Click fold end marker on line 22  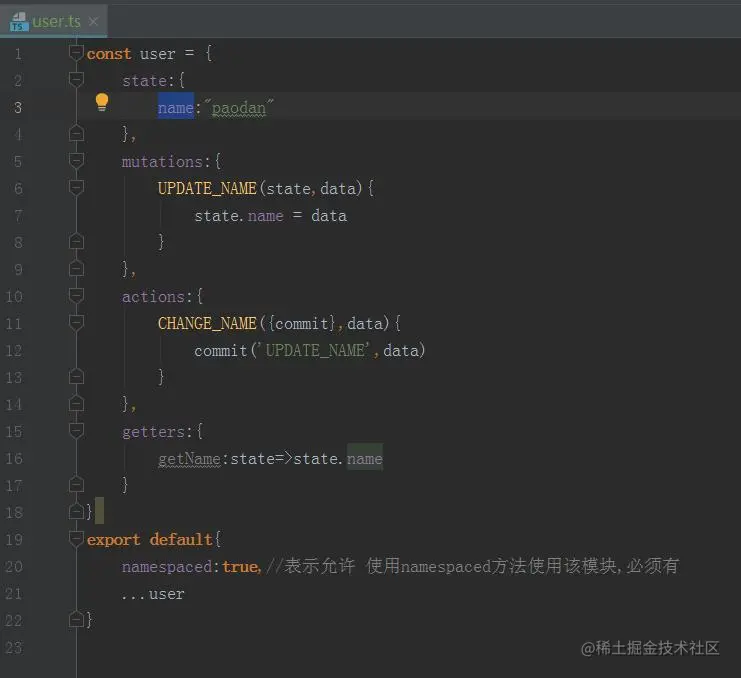(x=76, y=619)
